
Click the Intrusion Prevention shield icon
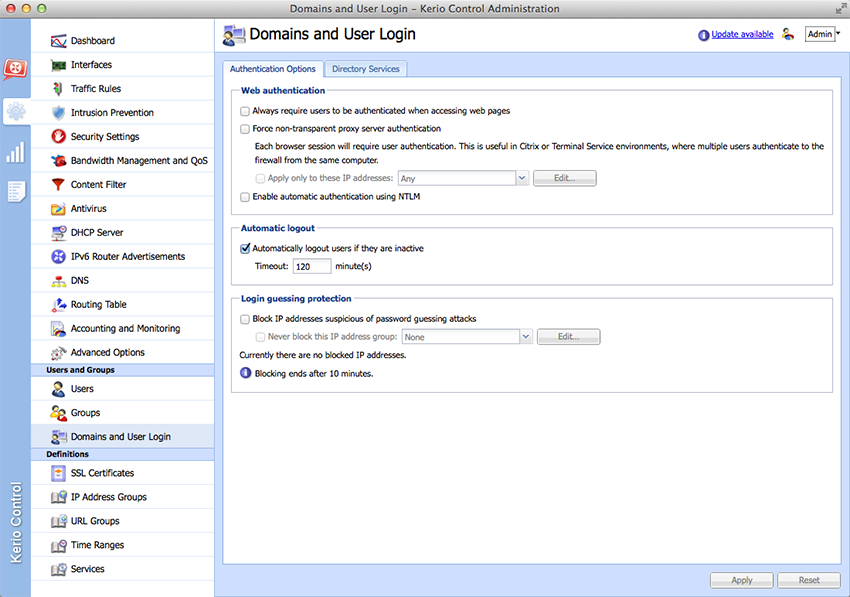pos(58,113)
